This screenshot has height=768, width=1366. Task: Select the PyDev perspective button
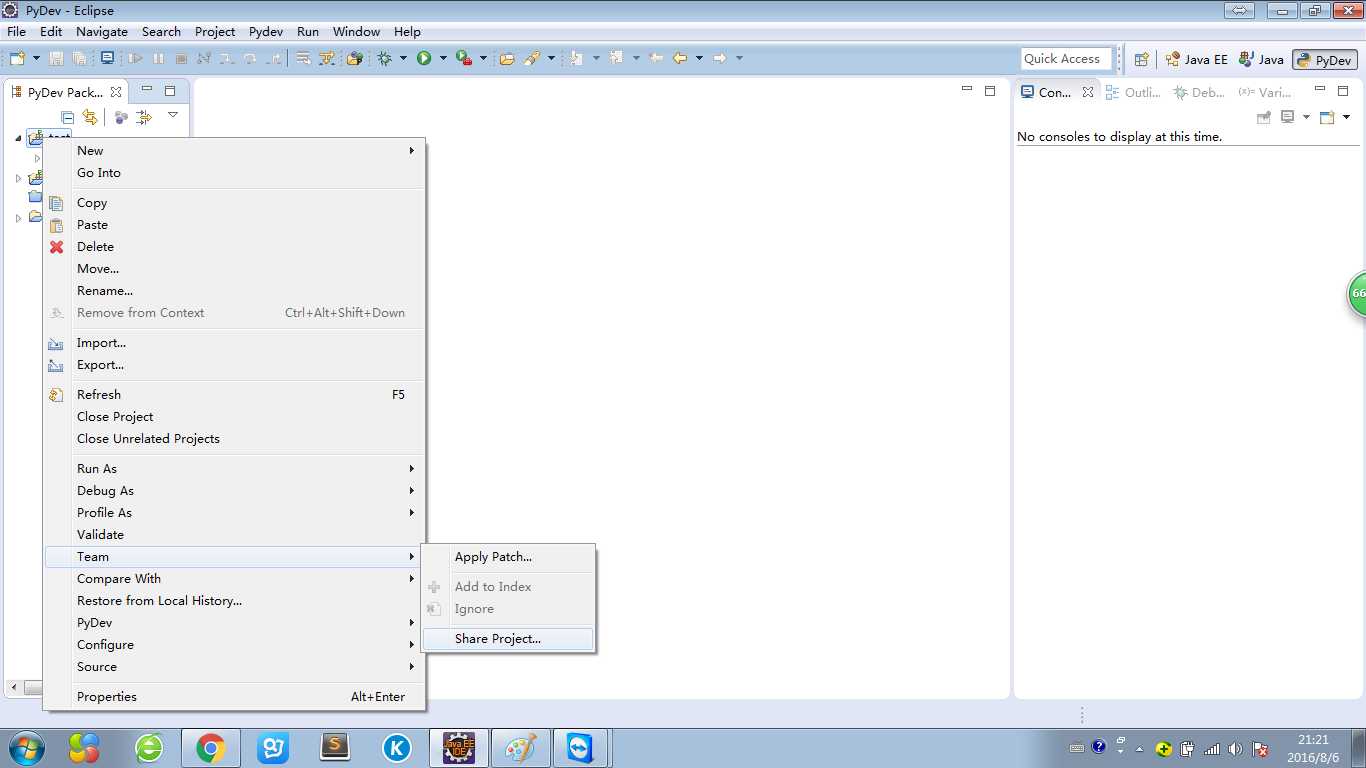(x=1324, y=60)
